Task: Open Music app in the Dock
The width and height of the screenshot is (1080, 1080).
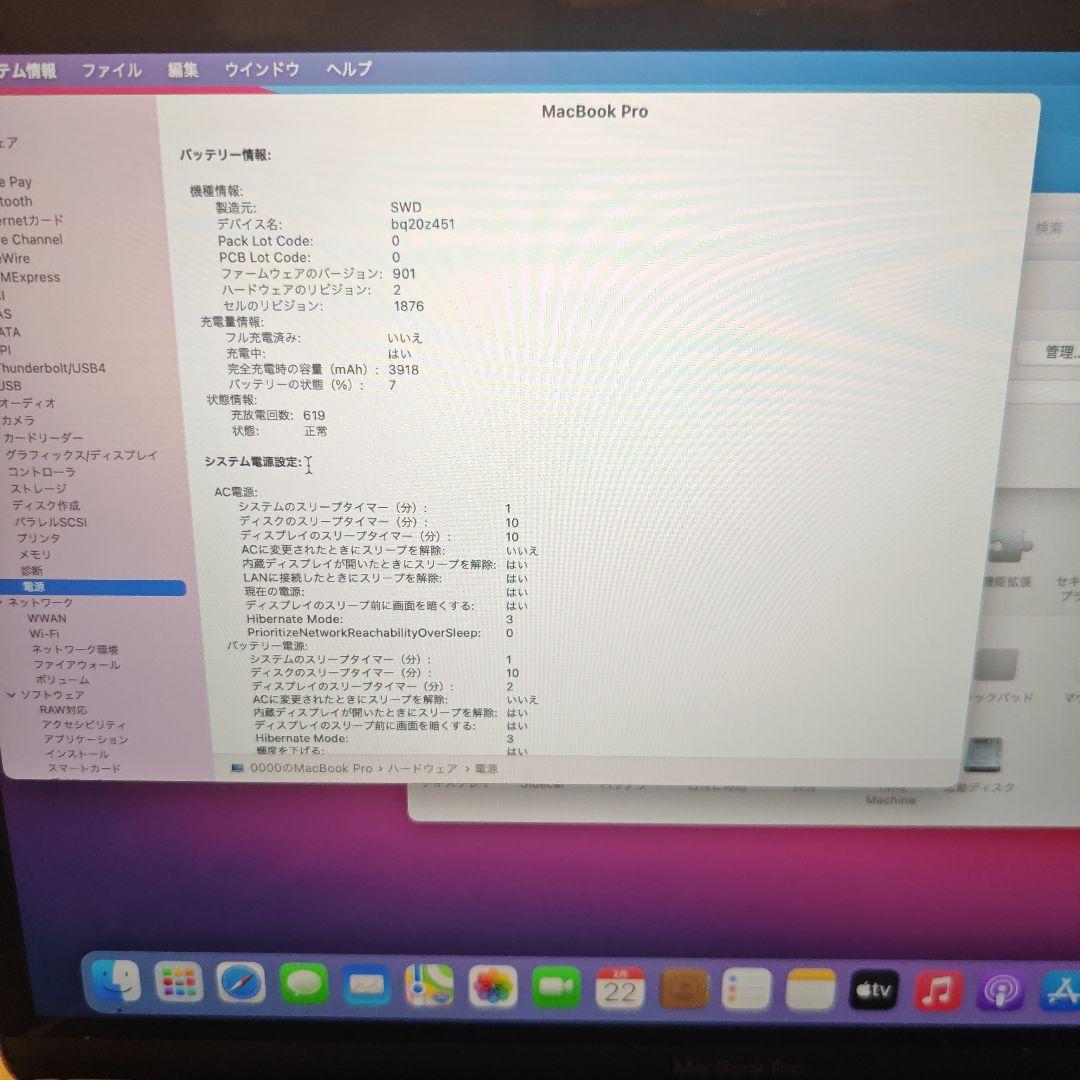Action: tap(937, 992)
